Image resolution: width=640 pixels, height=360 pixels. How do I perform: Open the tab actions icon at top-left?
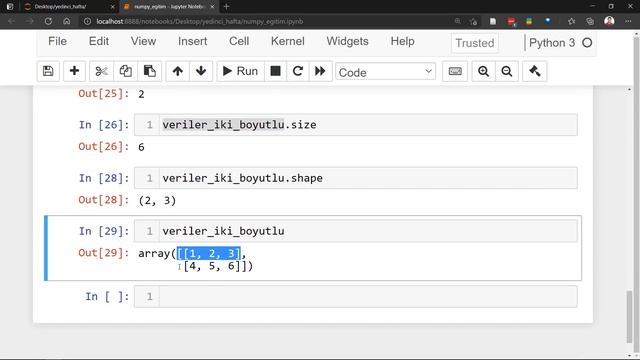point(10,7)
